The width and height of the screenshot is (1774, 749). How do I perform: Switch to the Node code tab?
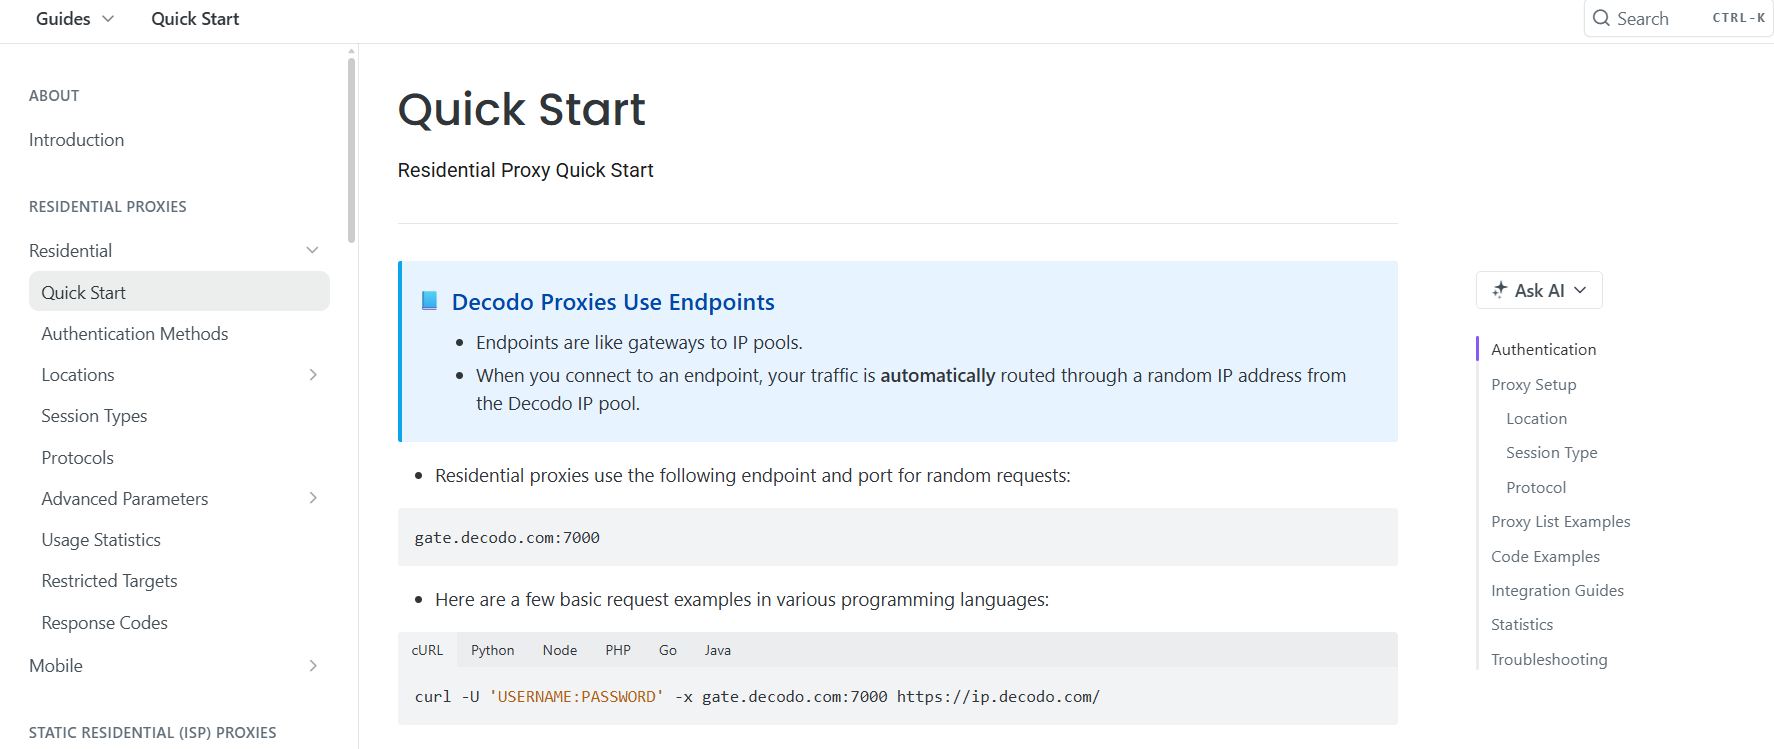click(x=560, y=650)
